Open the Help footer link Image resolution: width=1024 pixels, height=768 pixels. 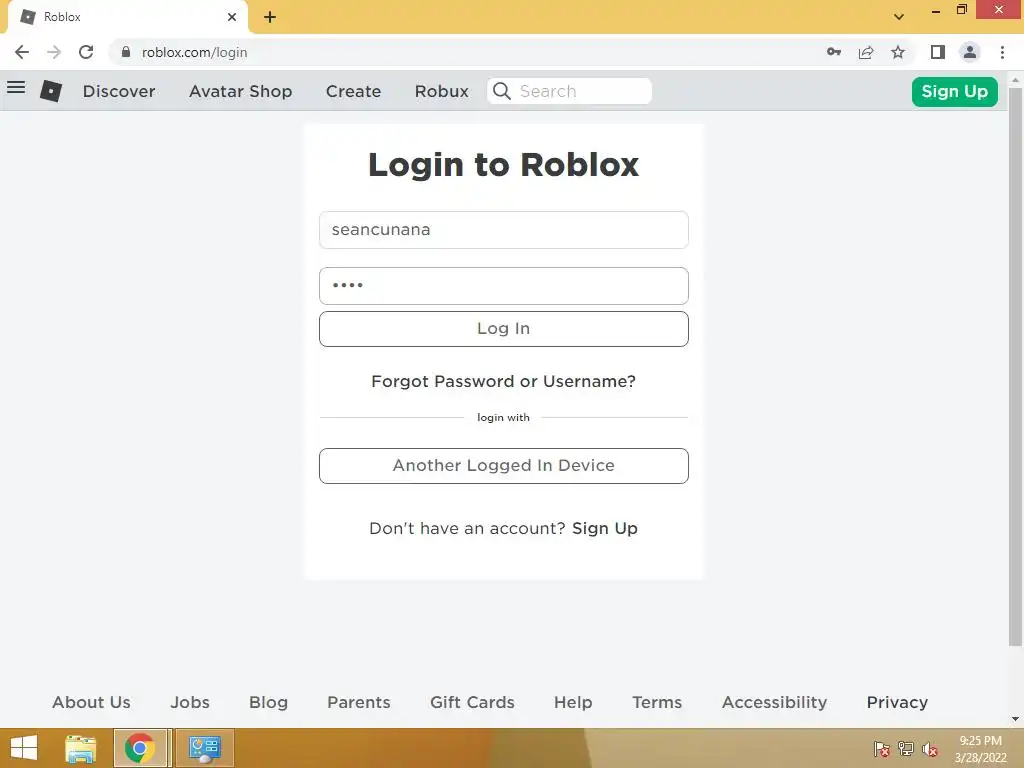[573, 702]
